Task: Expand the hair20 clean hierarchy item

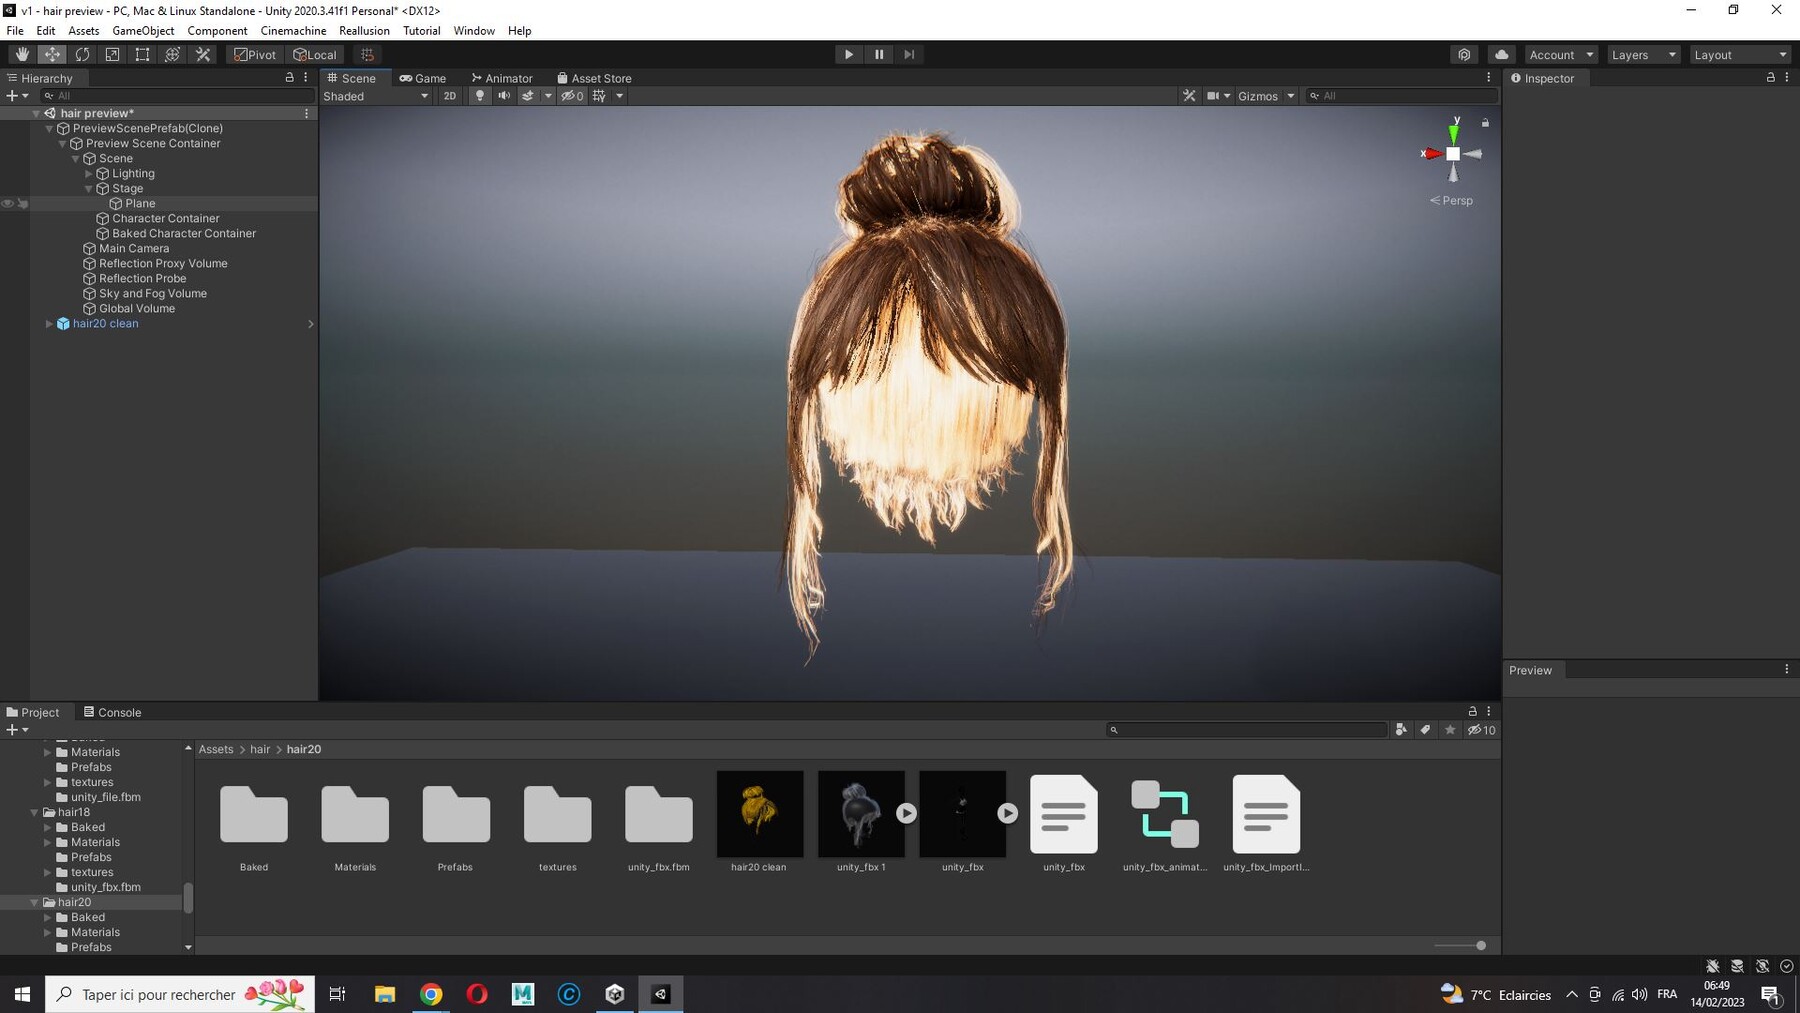Action: pyautogui.click(x=49, y=324)
